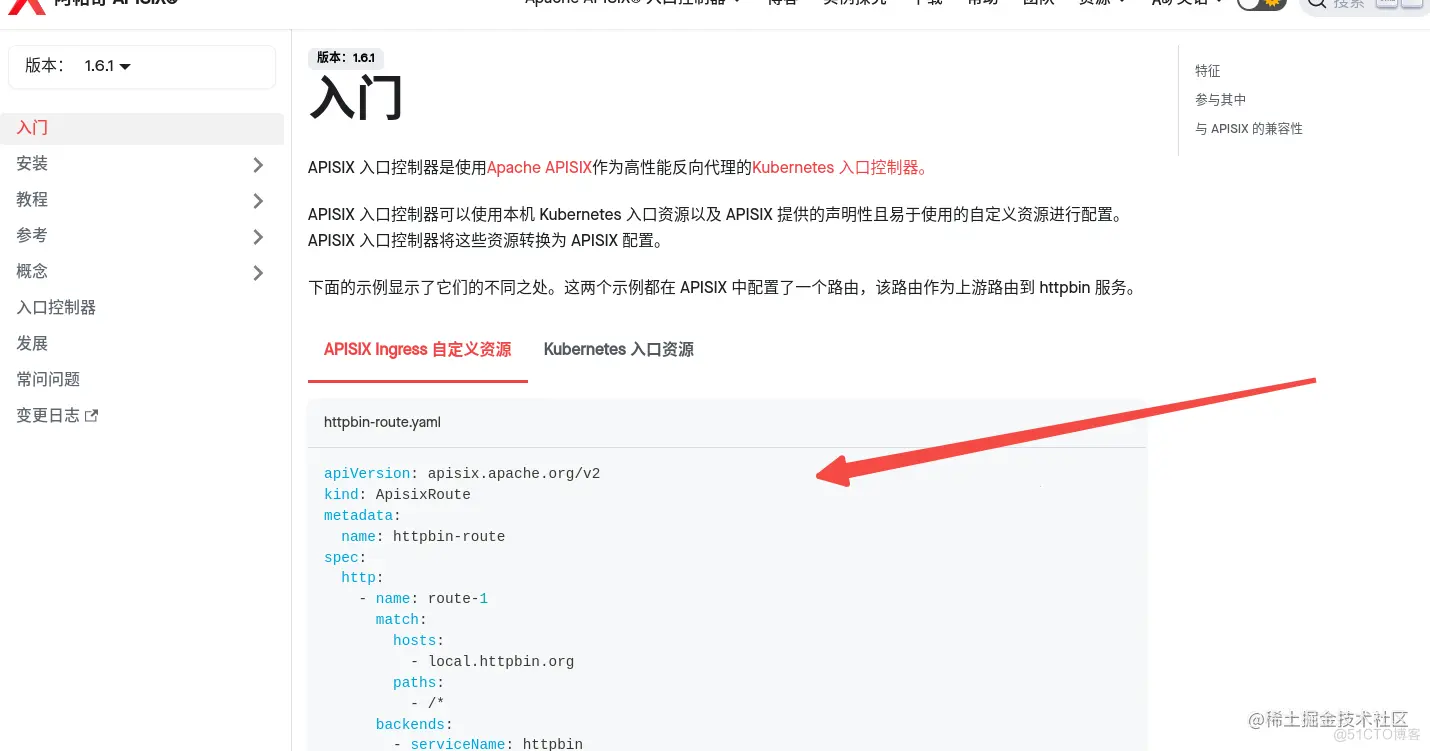Follow the Kubernetes 入口控制器 link

click(x=839, y=168)
